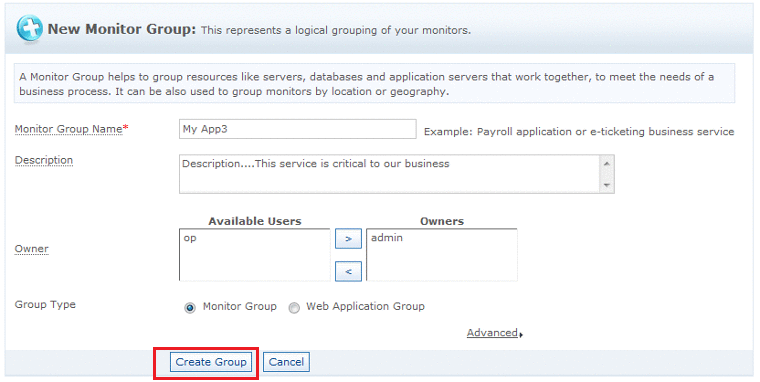
Task: Click the Group Type label
Action: pyautogui.click(x=45, y=305)
